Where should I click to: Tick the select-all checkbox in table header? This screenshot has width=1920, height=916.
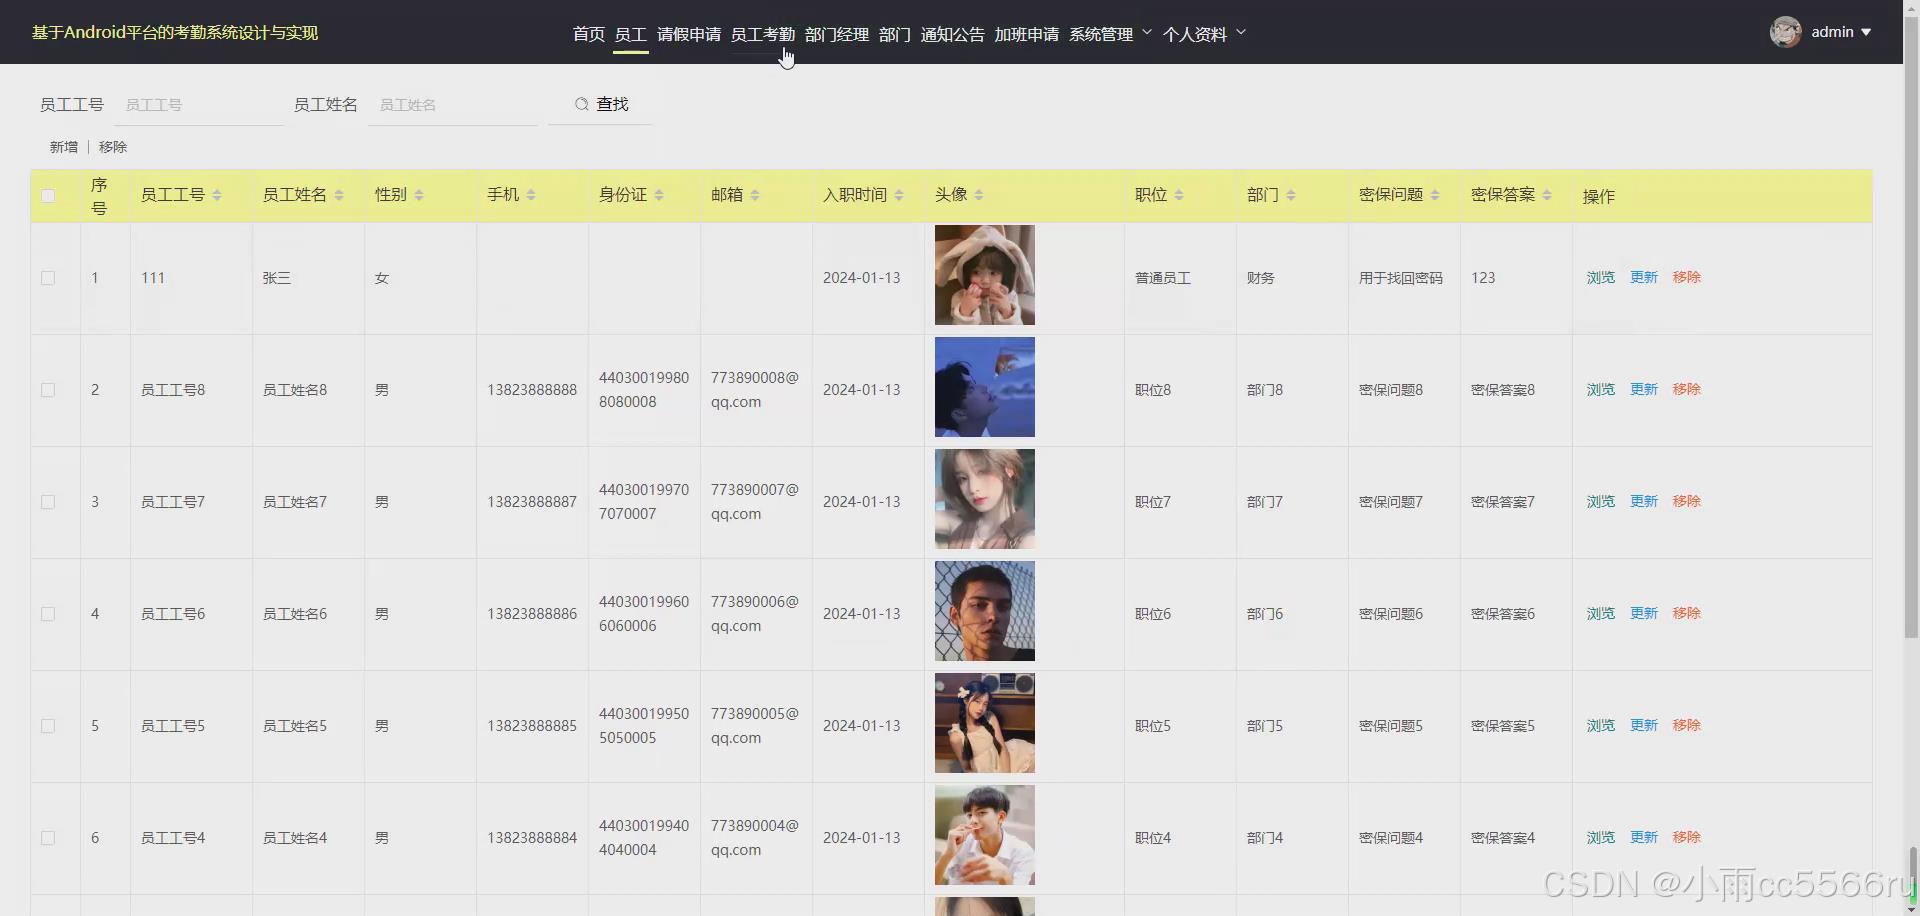pos(48,195)
